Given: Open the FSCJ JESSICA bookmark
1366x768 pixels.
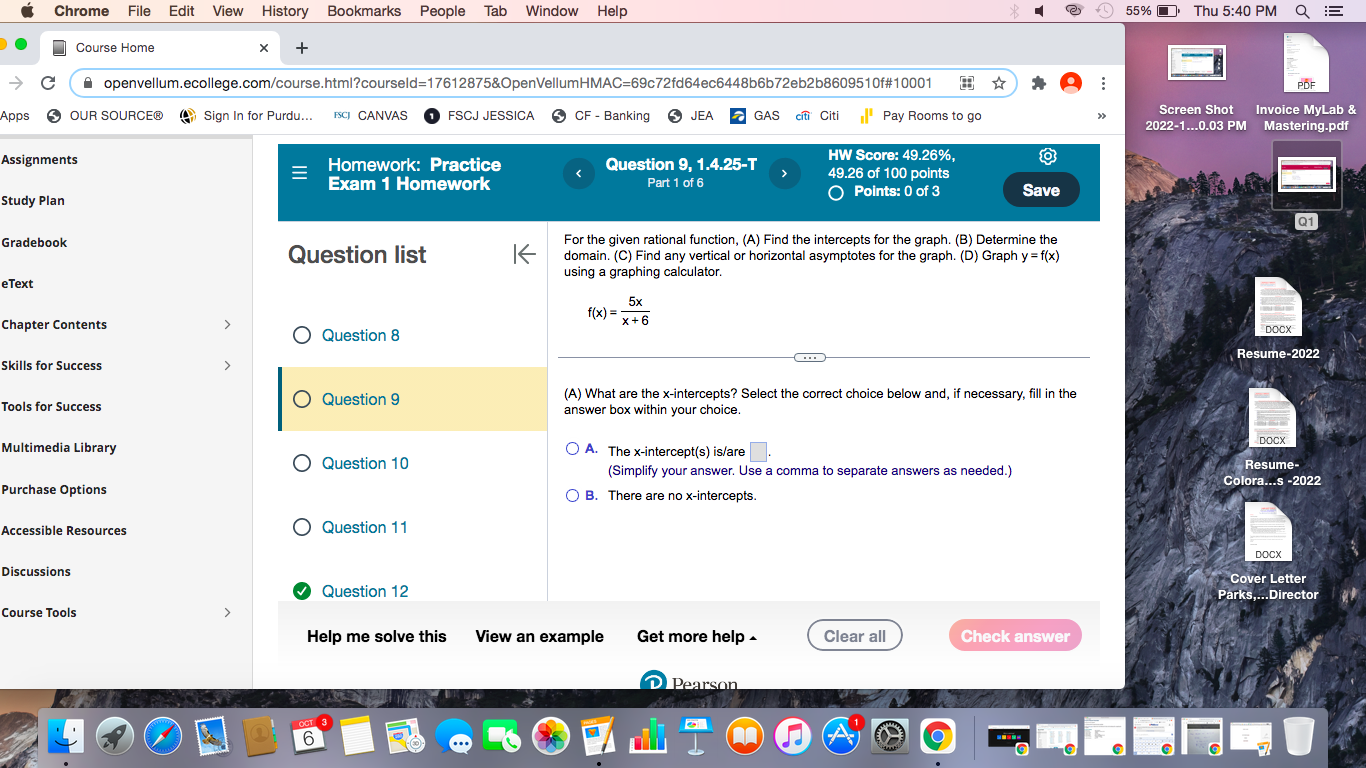Looking at the screenshot, I should (x=480, y=116).
